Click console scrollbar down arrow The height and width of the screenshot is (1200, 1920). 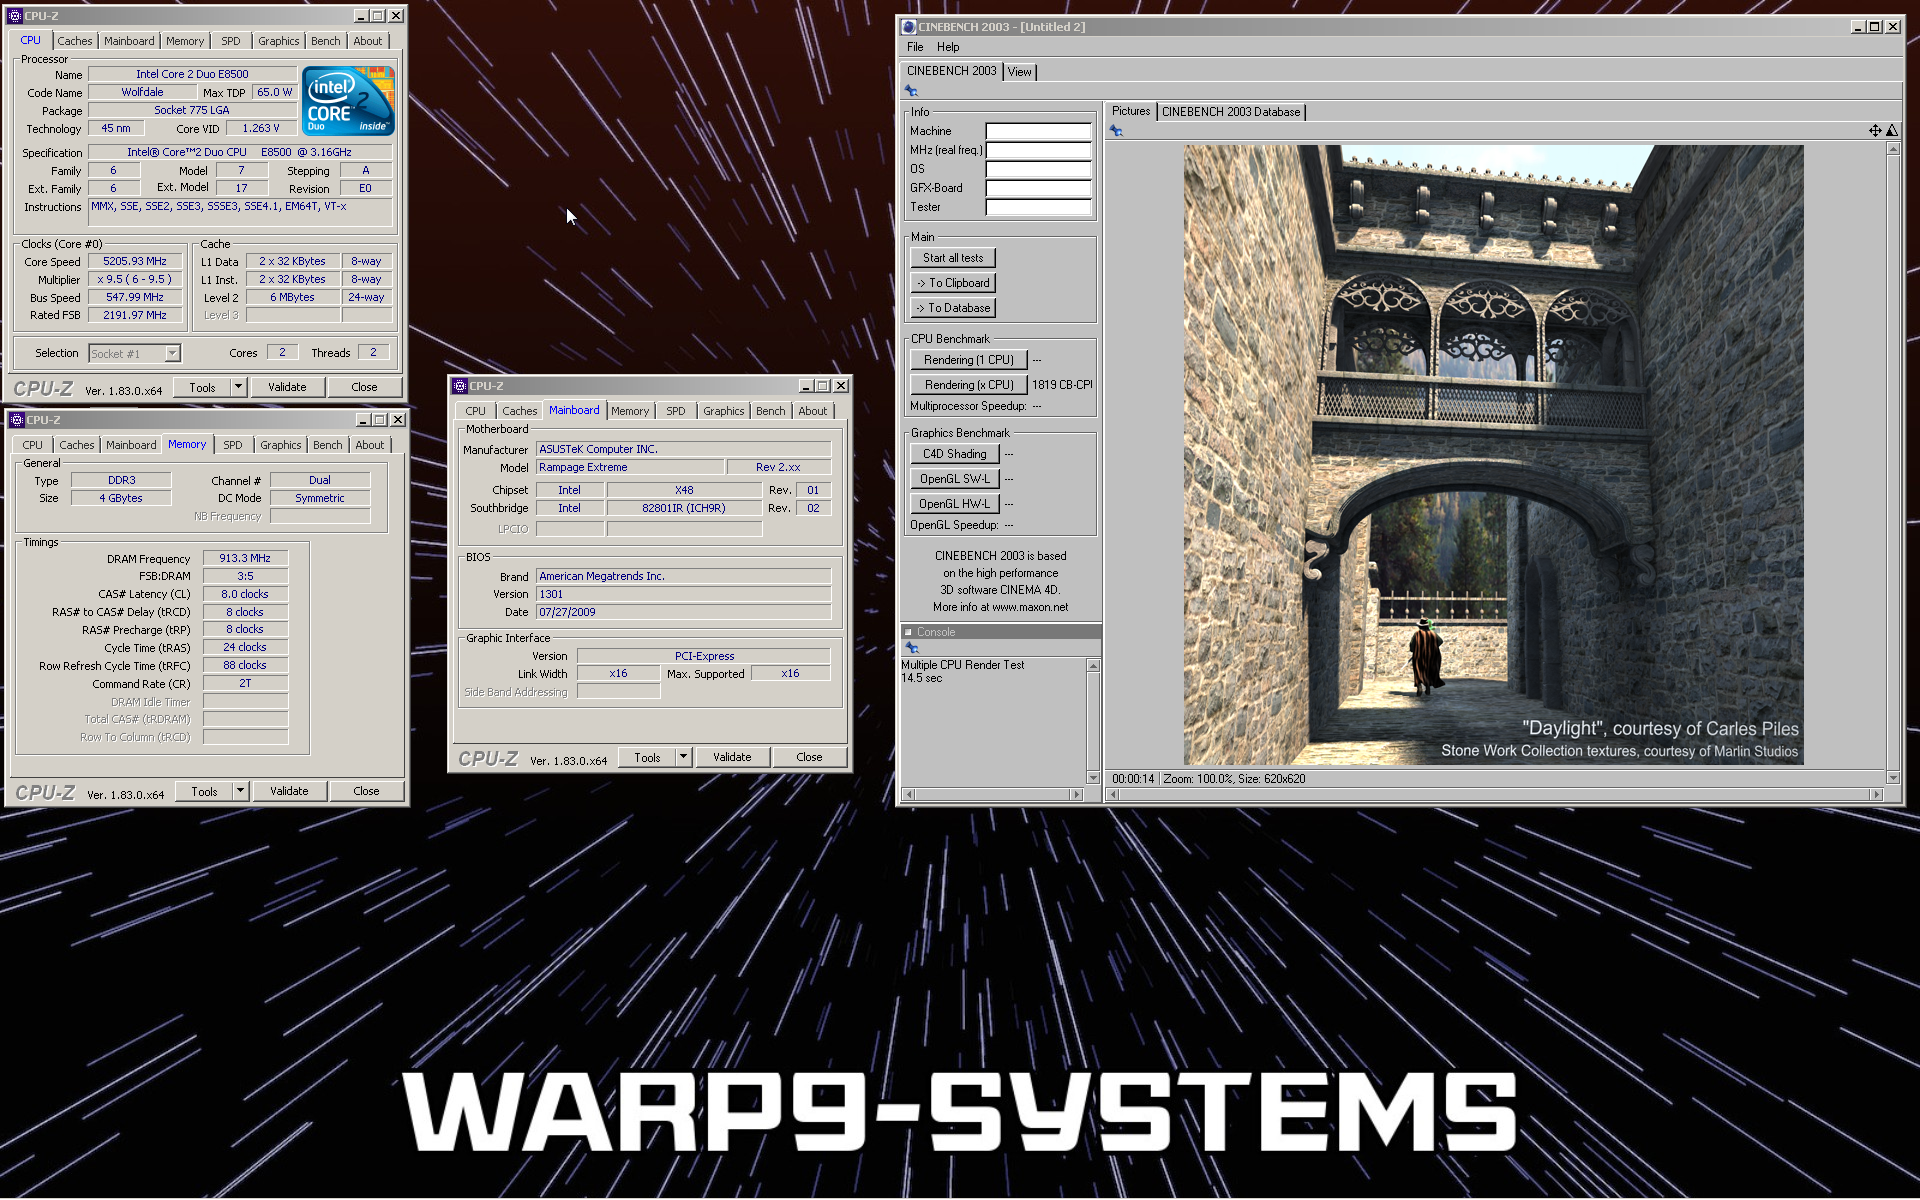pyautogui.click(x=1093, y=778)
